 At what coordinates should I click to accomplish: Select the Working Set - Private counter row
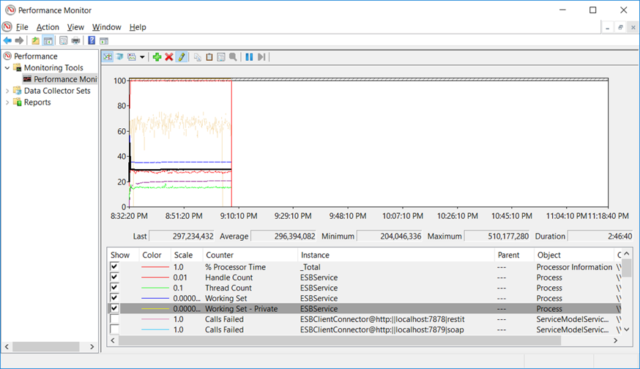click(365, 309)
